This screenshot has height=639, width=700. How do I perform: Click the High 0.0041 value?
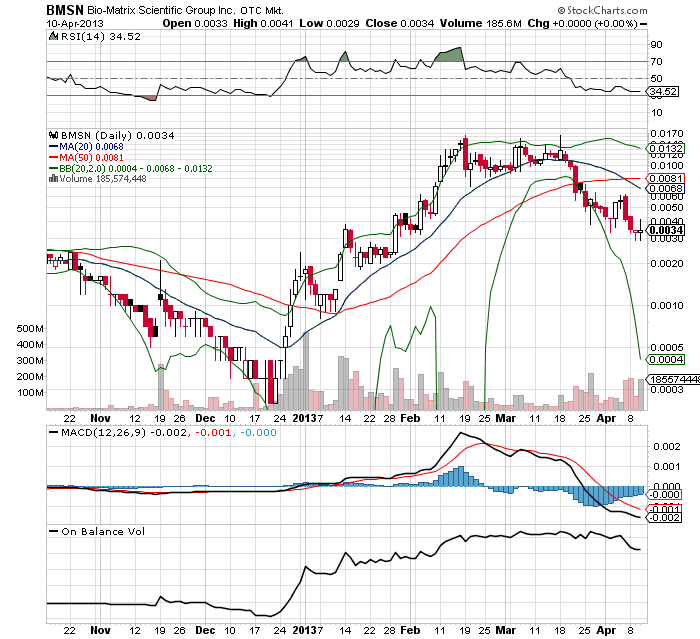(x=263, y=23)
